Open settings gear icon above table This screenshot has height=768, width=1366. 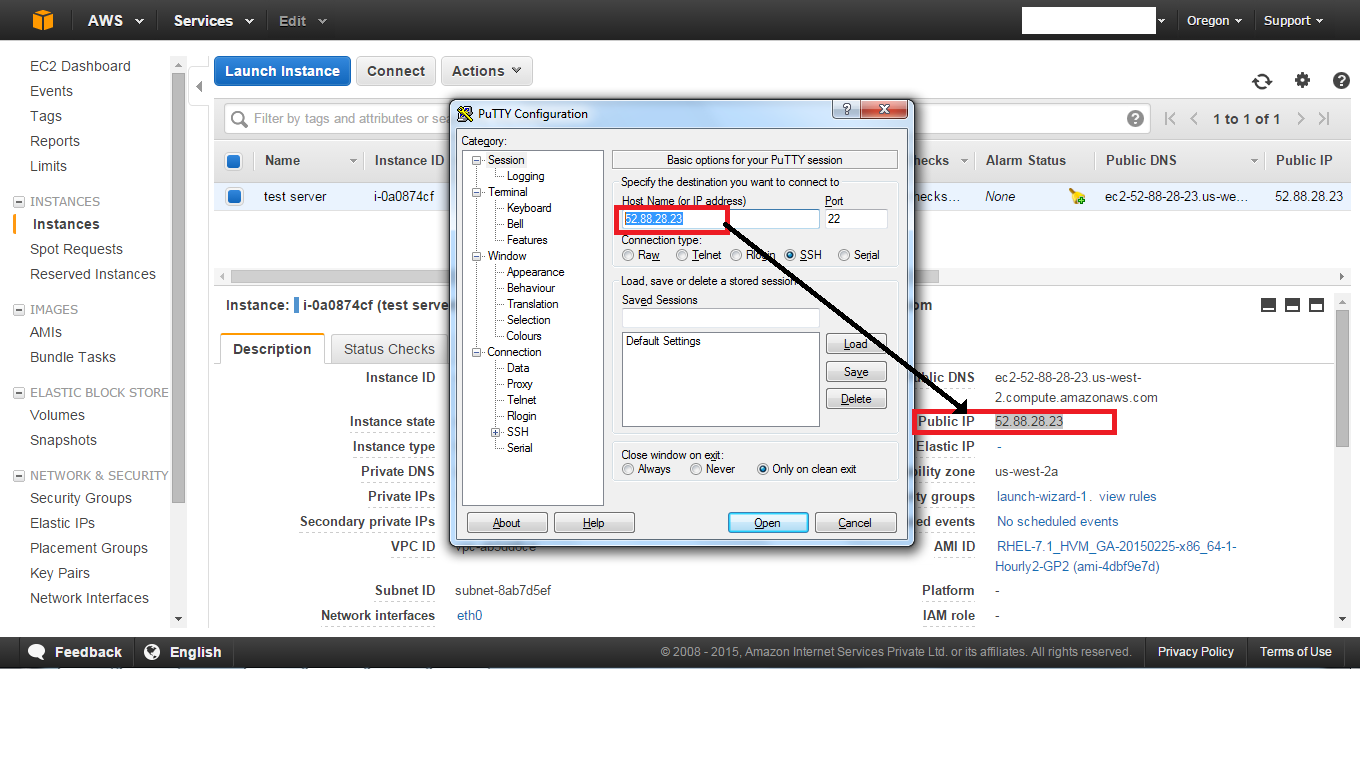coord(1302,80)
